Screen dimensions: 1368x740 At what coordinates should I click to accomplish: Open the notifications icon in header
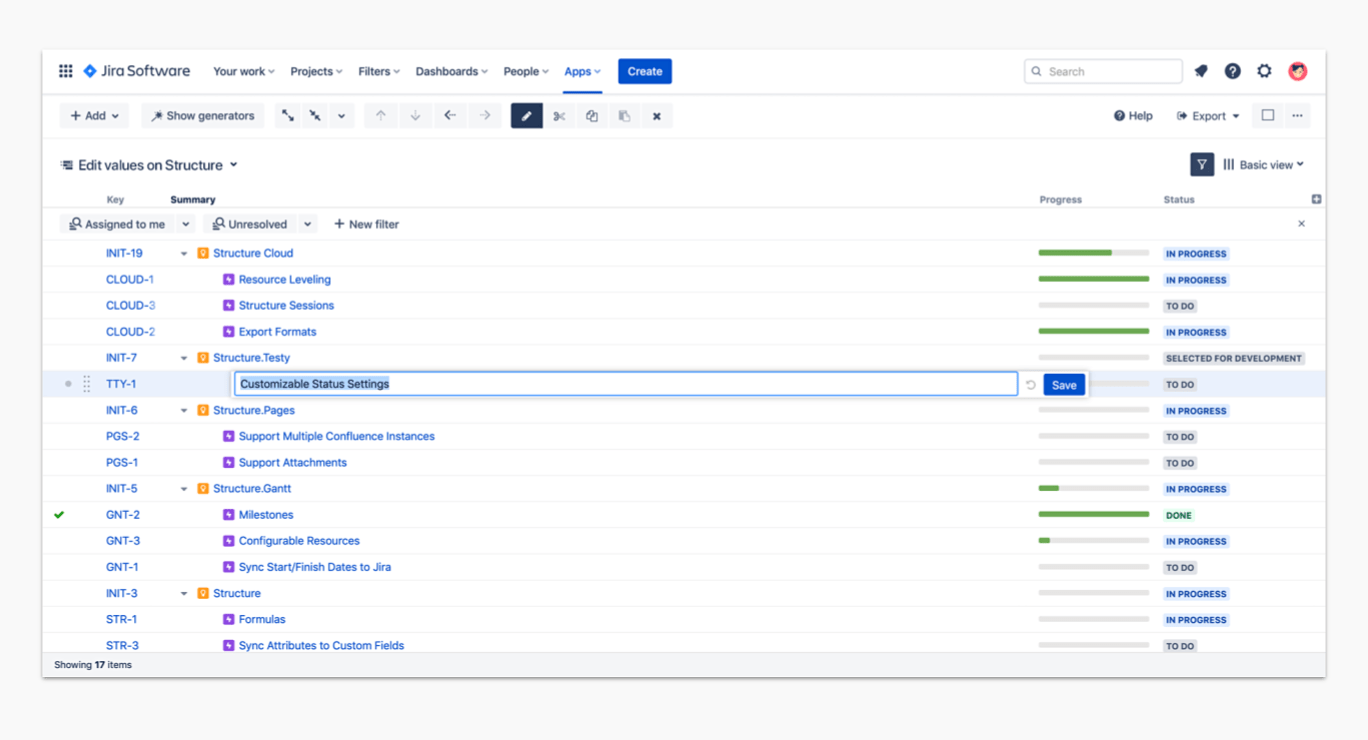[1201, 71]
